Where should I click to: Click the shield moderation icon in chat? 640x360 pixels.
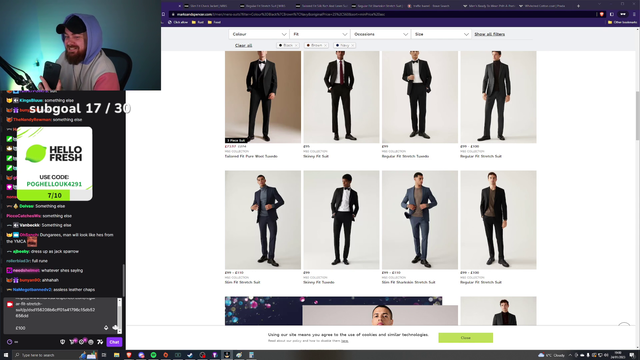(x=62, y=342)
